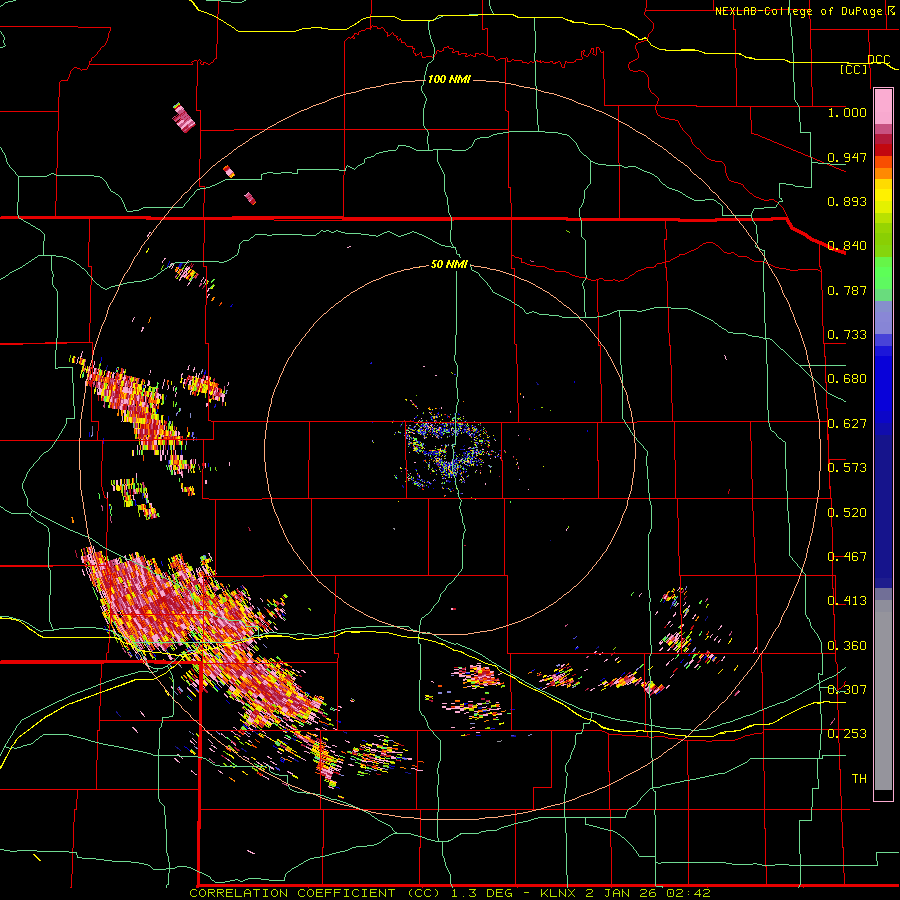
Task: Click the 0.413 scale value
Action: click(x=847, y=601)
